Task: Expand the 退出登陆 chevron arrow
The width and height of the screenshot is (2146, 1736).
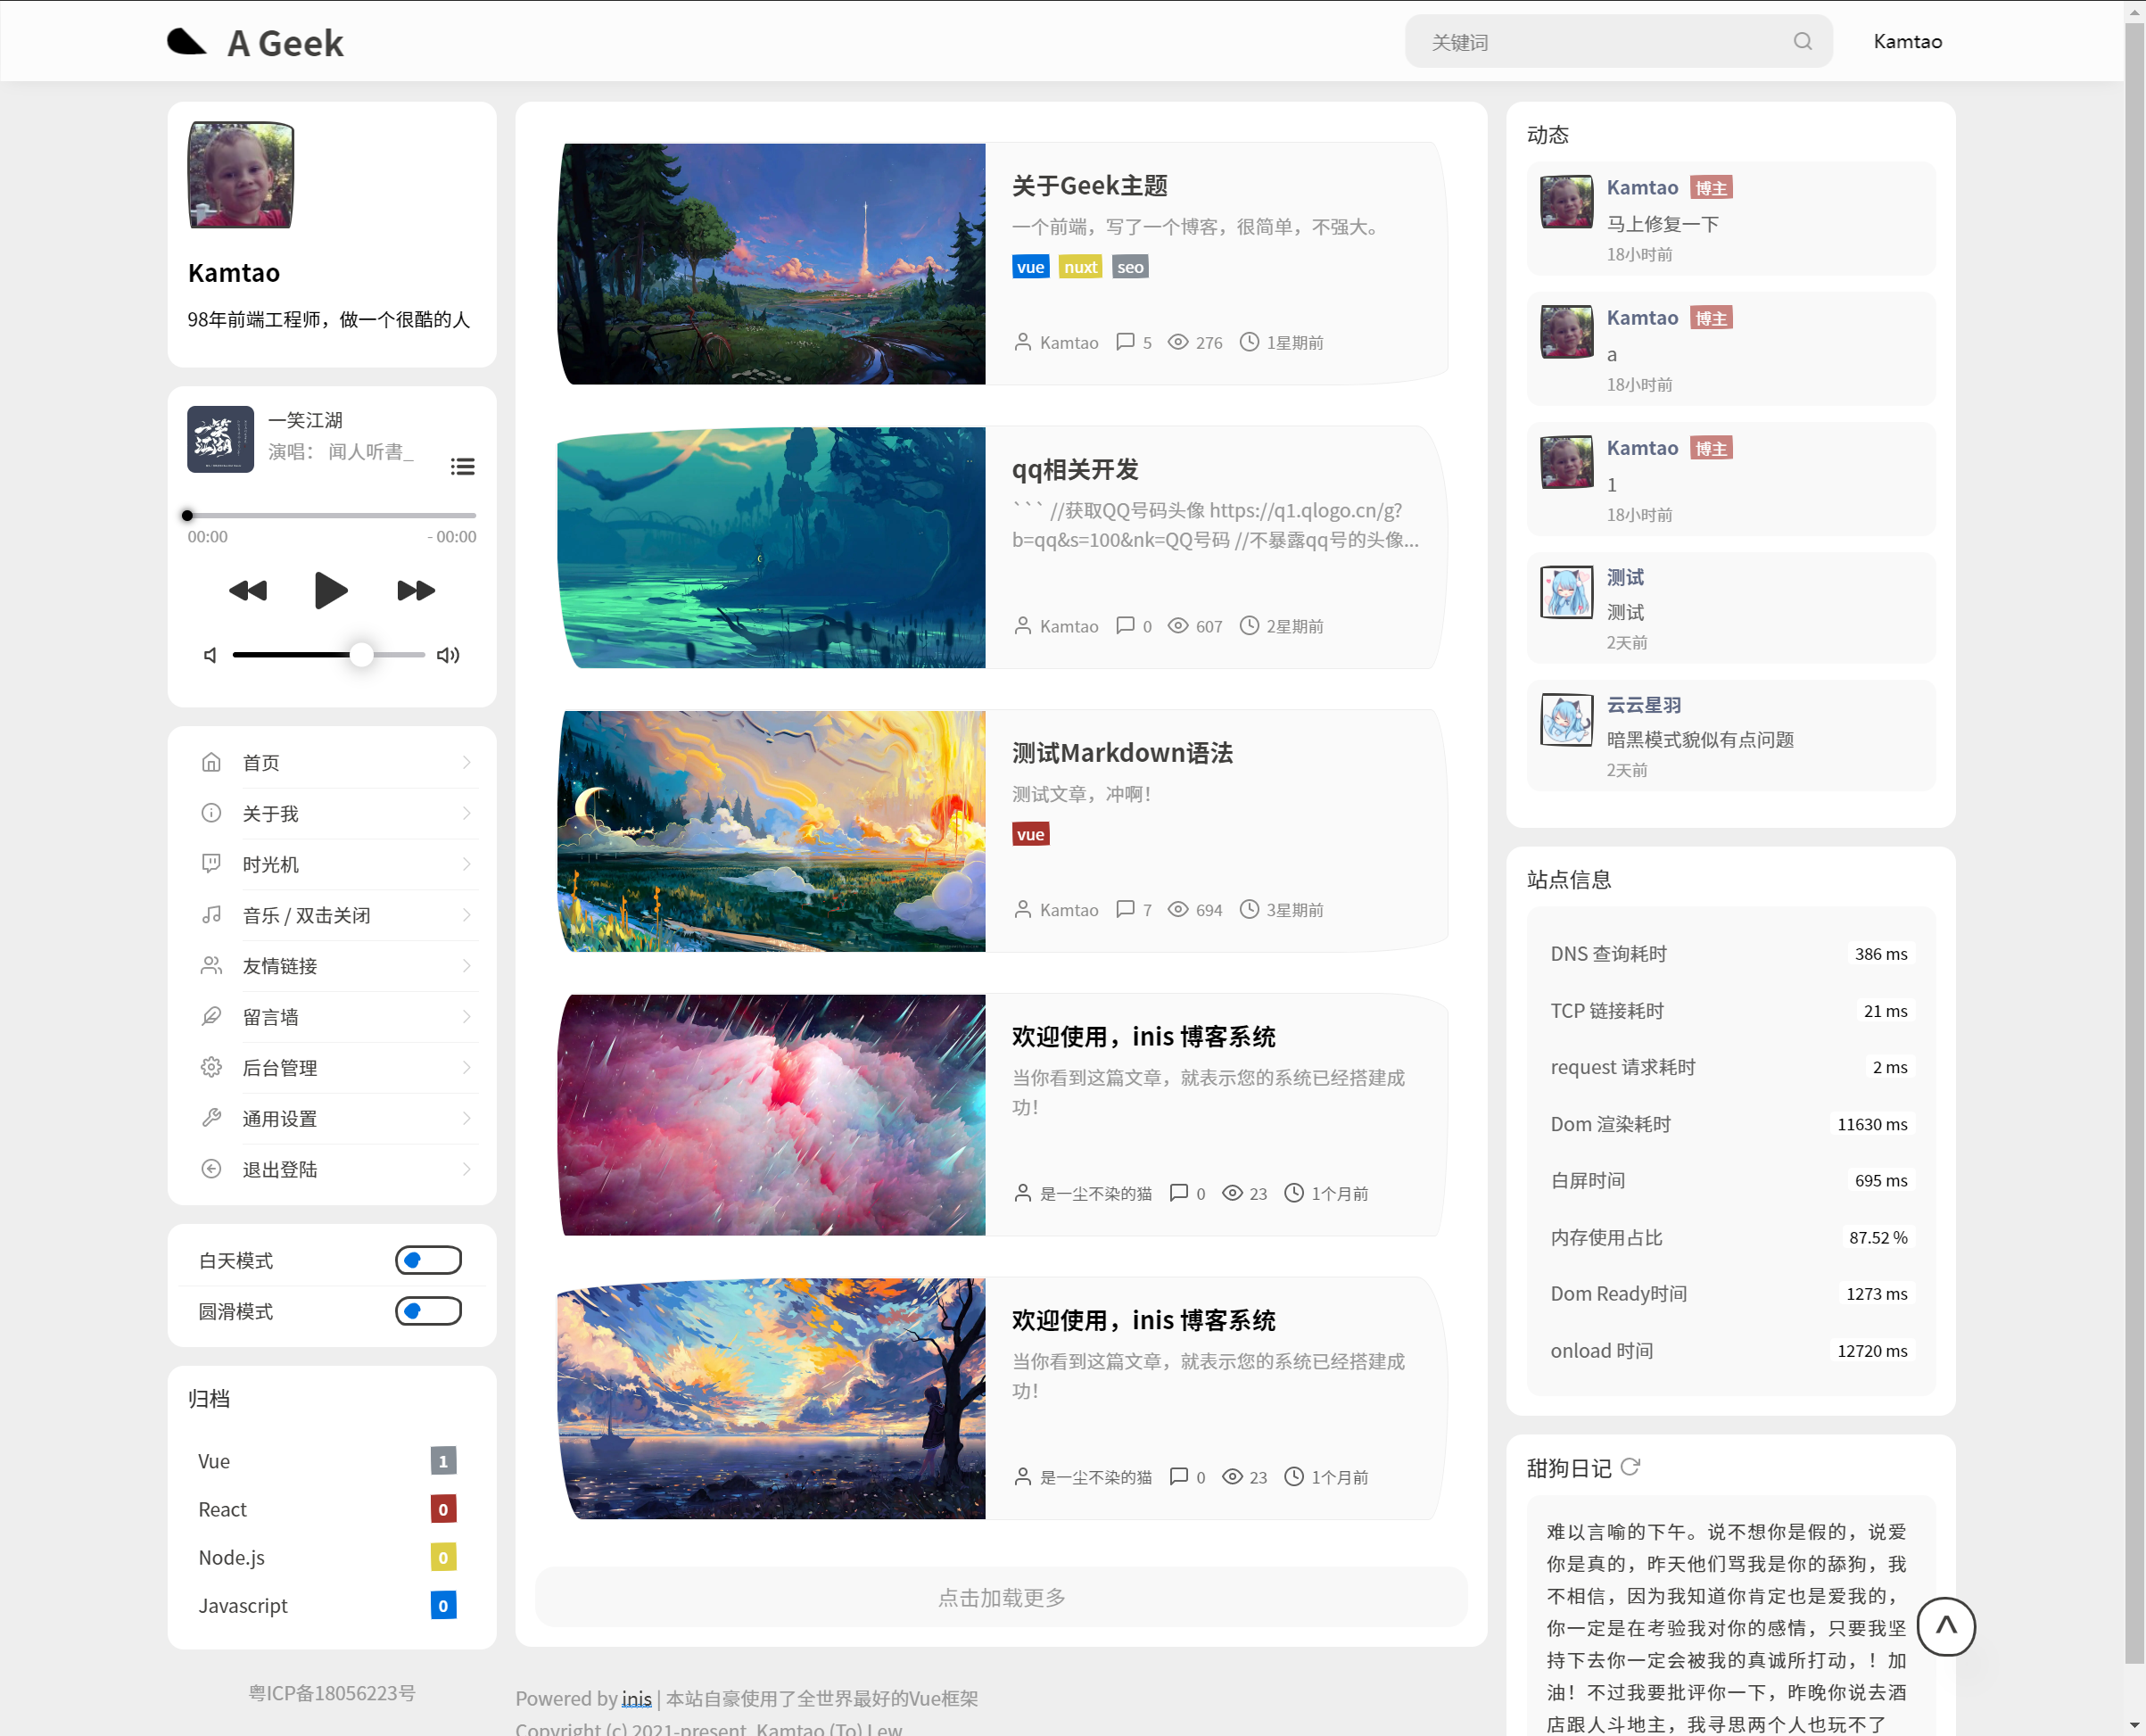Action: [466, 1169]
